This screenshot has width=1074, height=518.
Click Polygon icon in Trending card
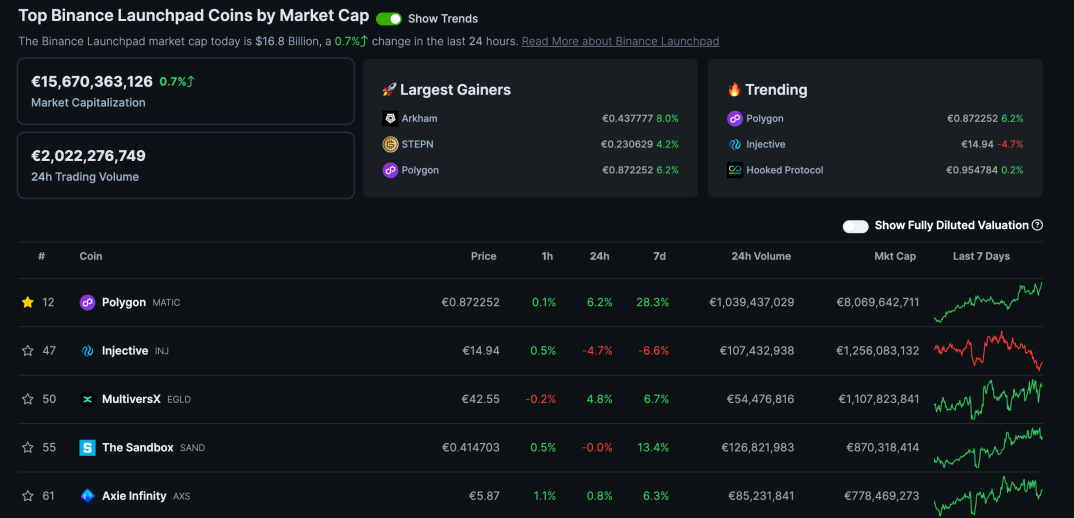(x=735, y=119)
